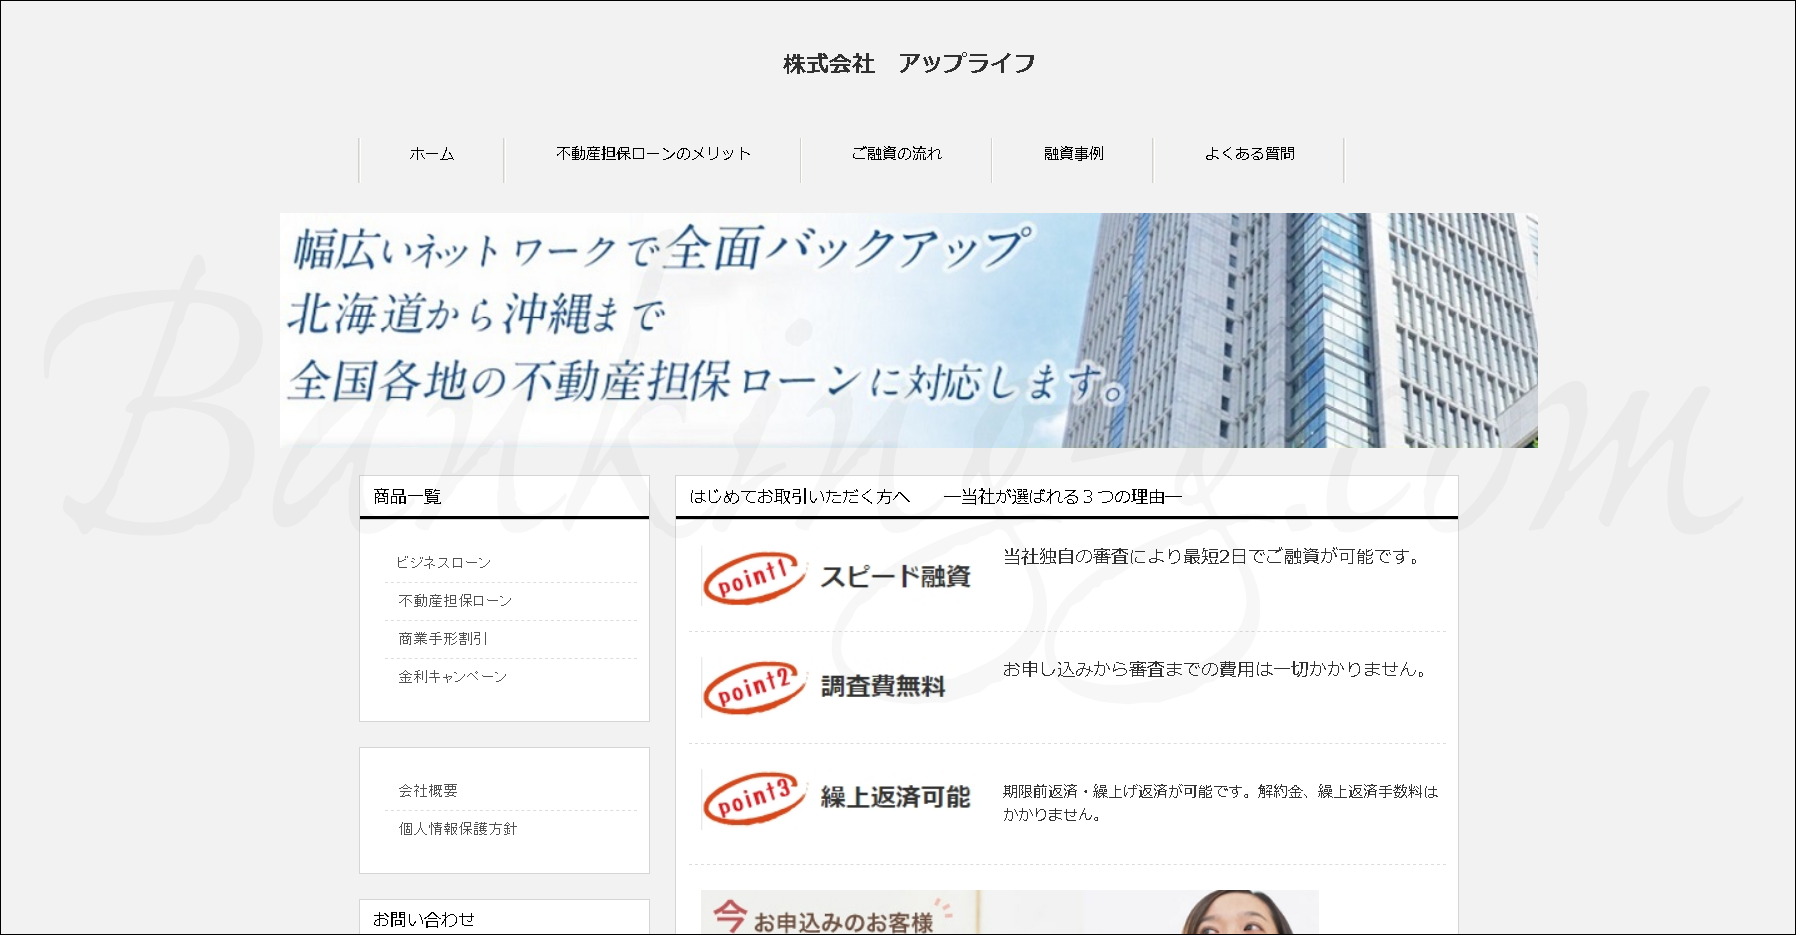This screenshot has width=1796, height=935.
Task: Click the 調査費無料 heading
Action: tap(883, 687)
